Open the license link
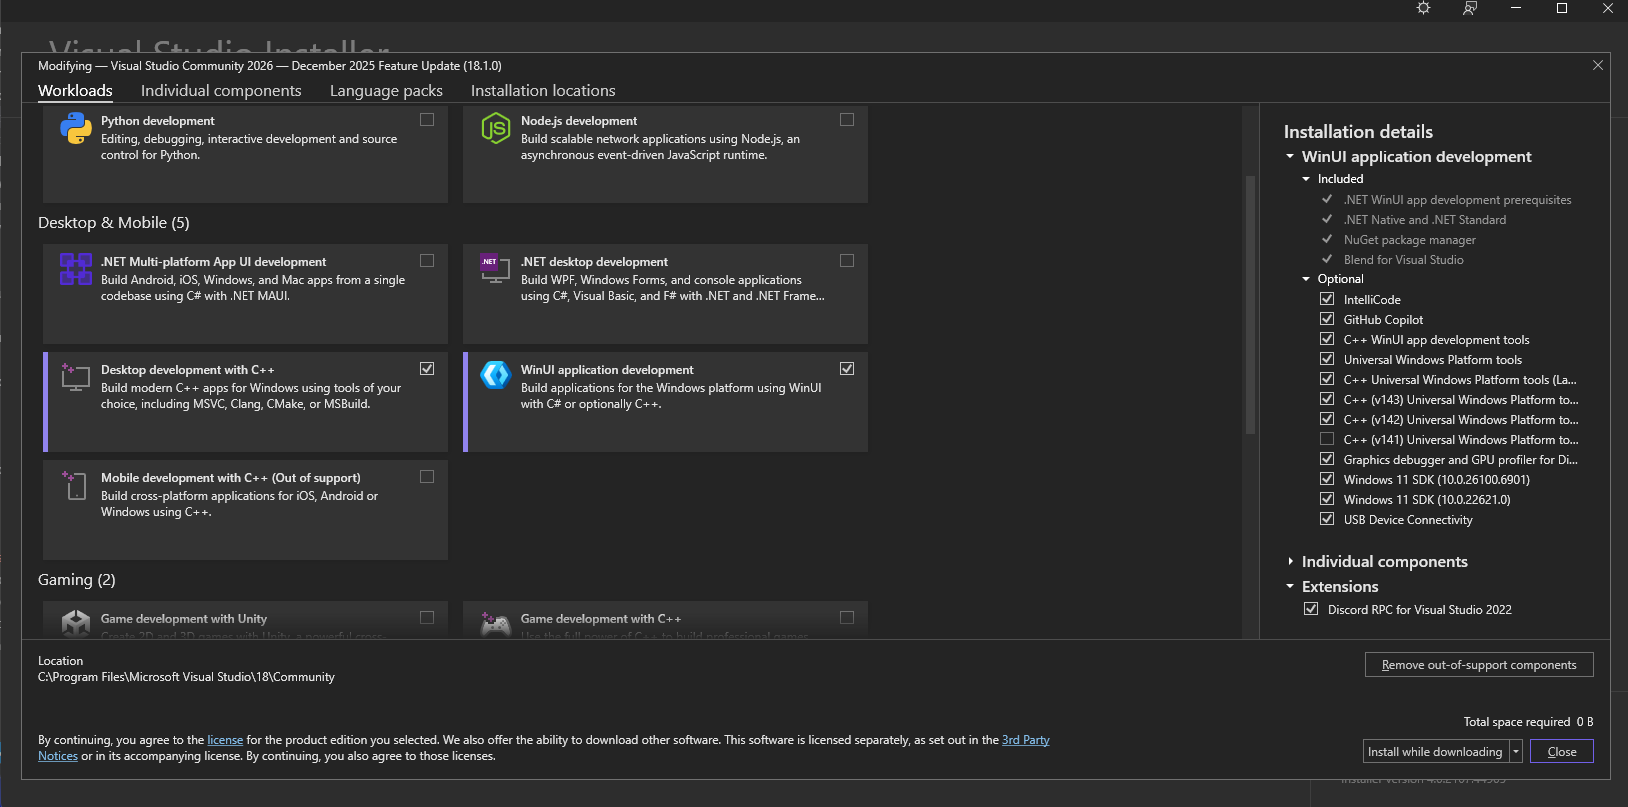The width and height of the screenshot is (1628, 807). coord(225,740)
